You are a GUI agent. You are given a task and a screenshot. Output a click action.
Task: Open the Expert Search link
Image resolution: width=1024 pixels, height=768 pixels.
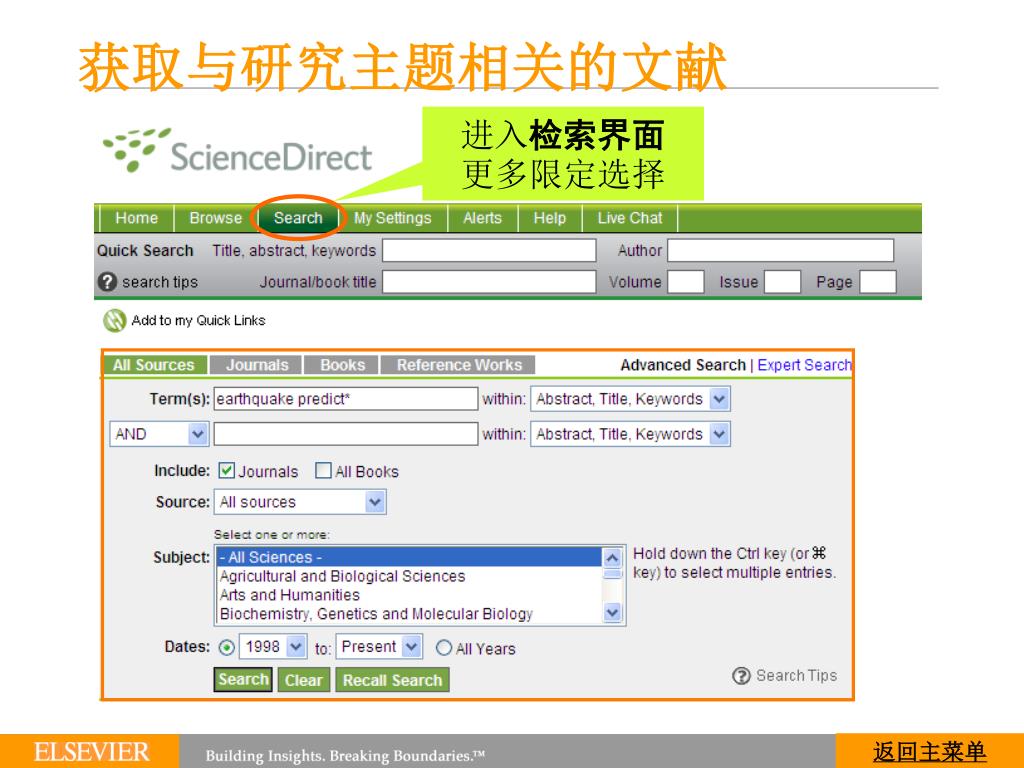(x=804, y=365)
